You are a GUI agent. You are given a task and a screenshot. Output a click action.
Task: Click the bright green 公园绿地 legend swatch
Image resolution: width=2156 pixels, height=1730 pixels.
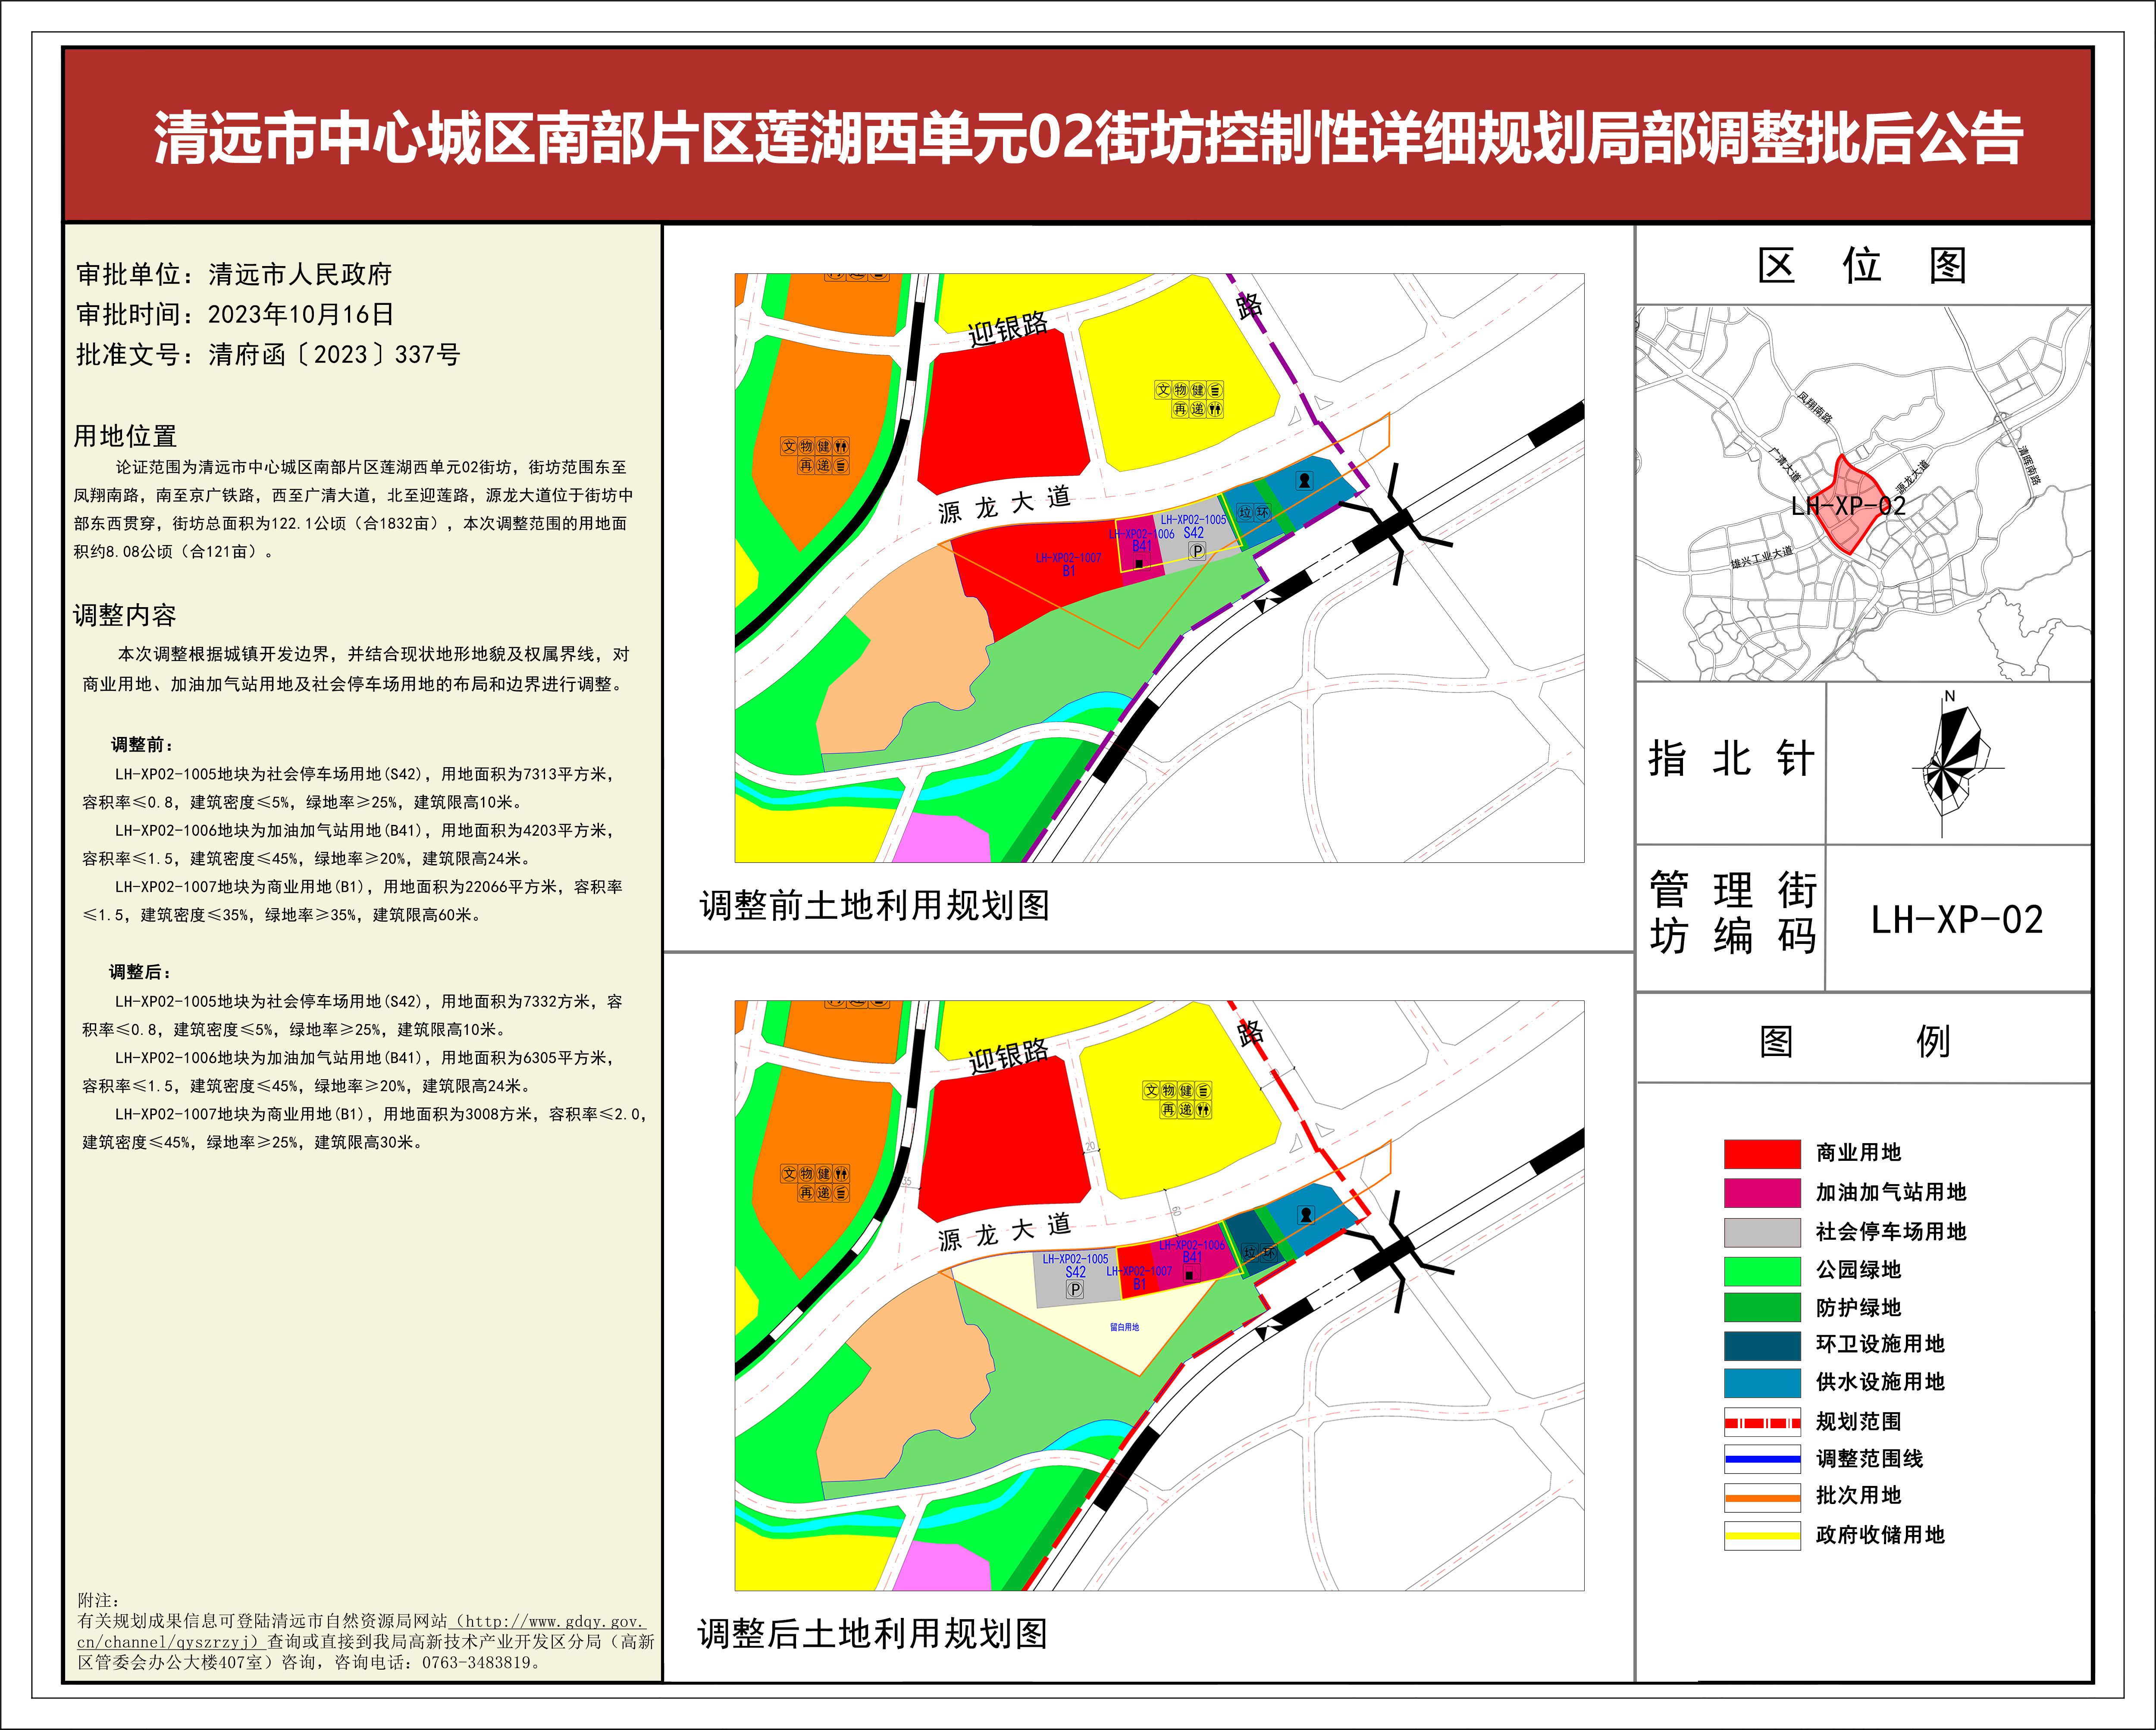[1762, 1270]
